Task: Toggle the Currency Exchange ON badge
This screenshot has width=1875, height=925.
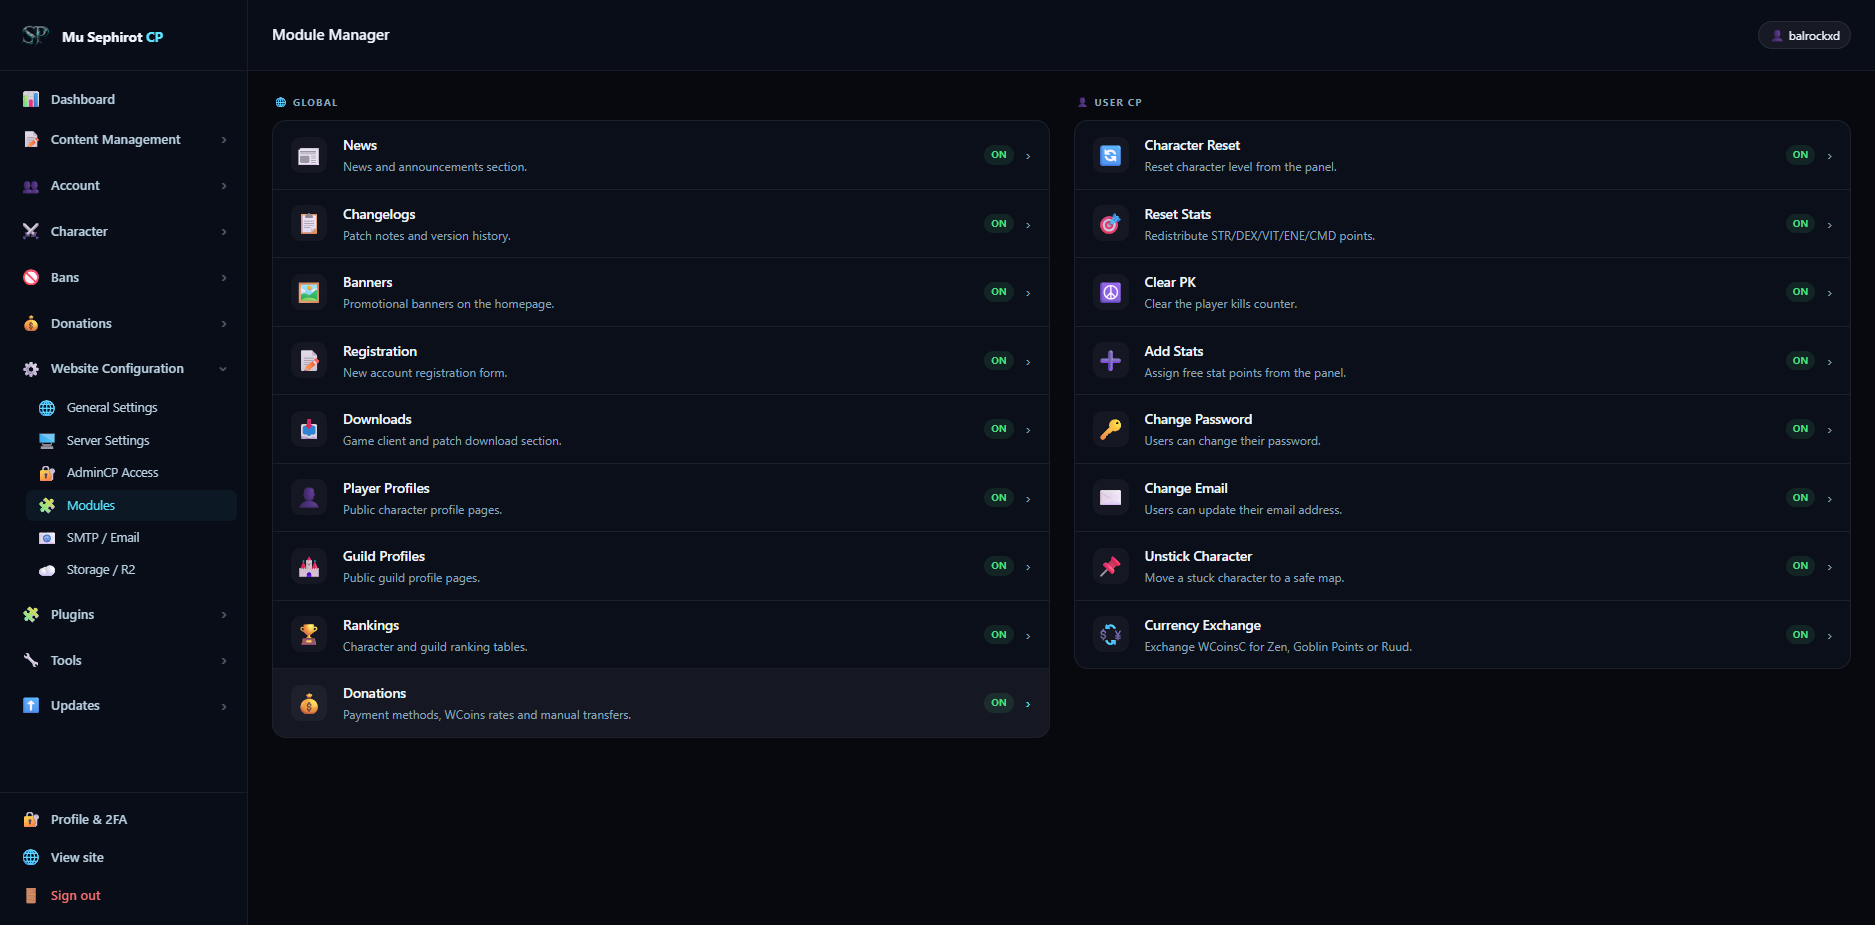Action: point(1800,635)
